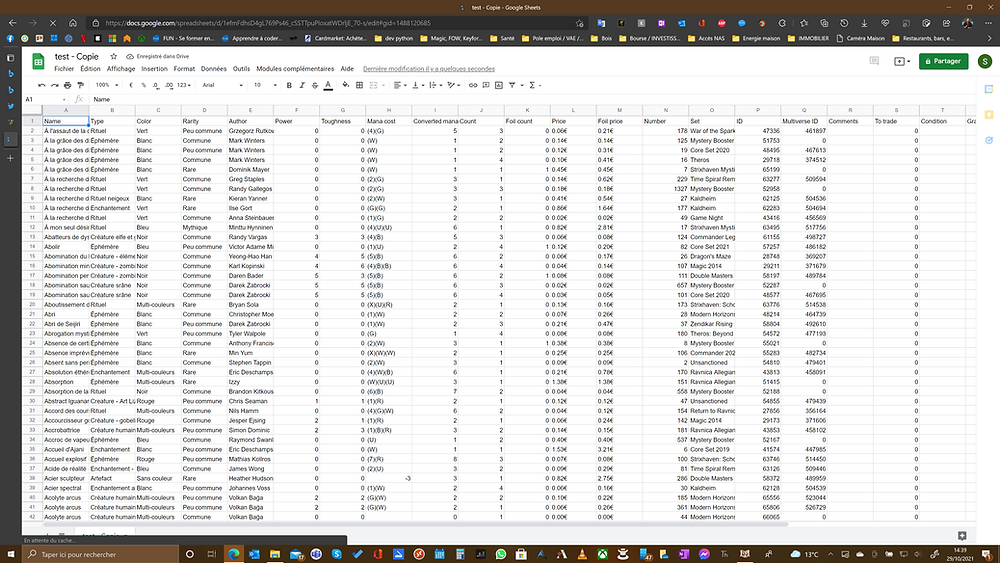Open the Insertion menu
The image size is (1000, 563).
[154, 69]
